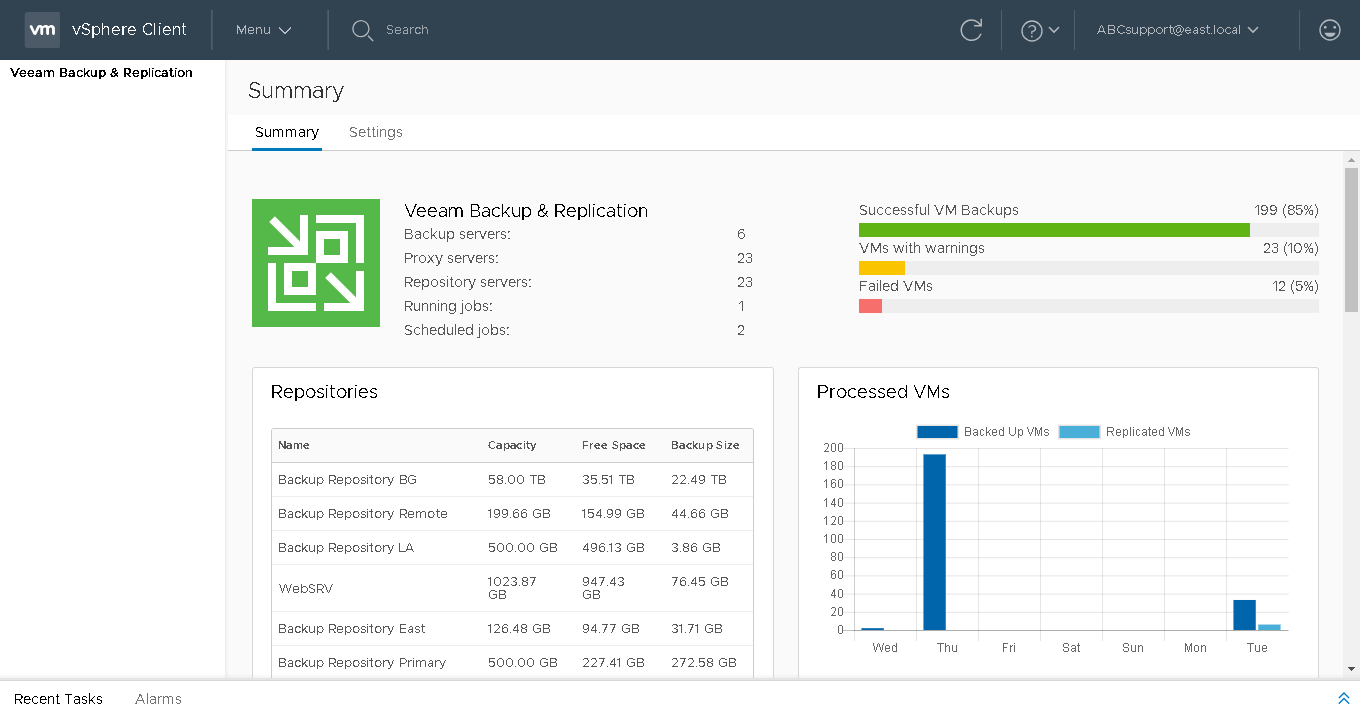This screenshot has width=1360, height=714.
Task: Click the Processed VMs heading
Action: click(883, 392)
